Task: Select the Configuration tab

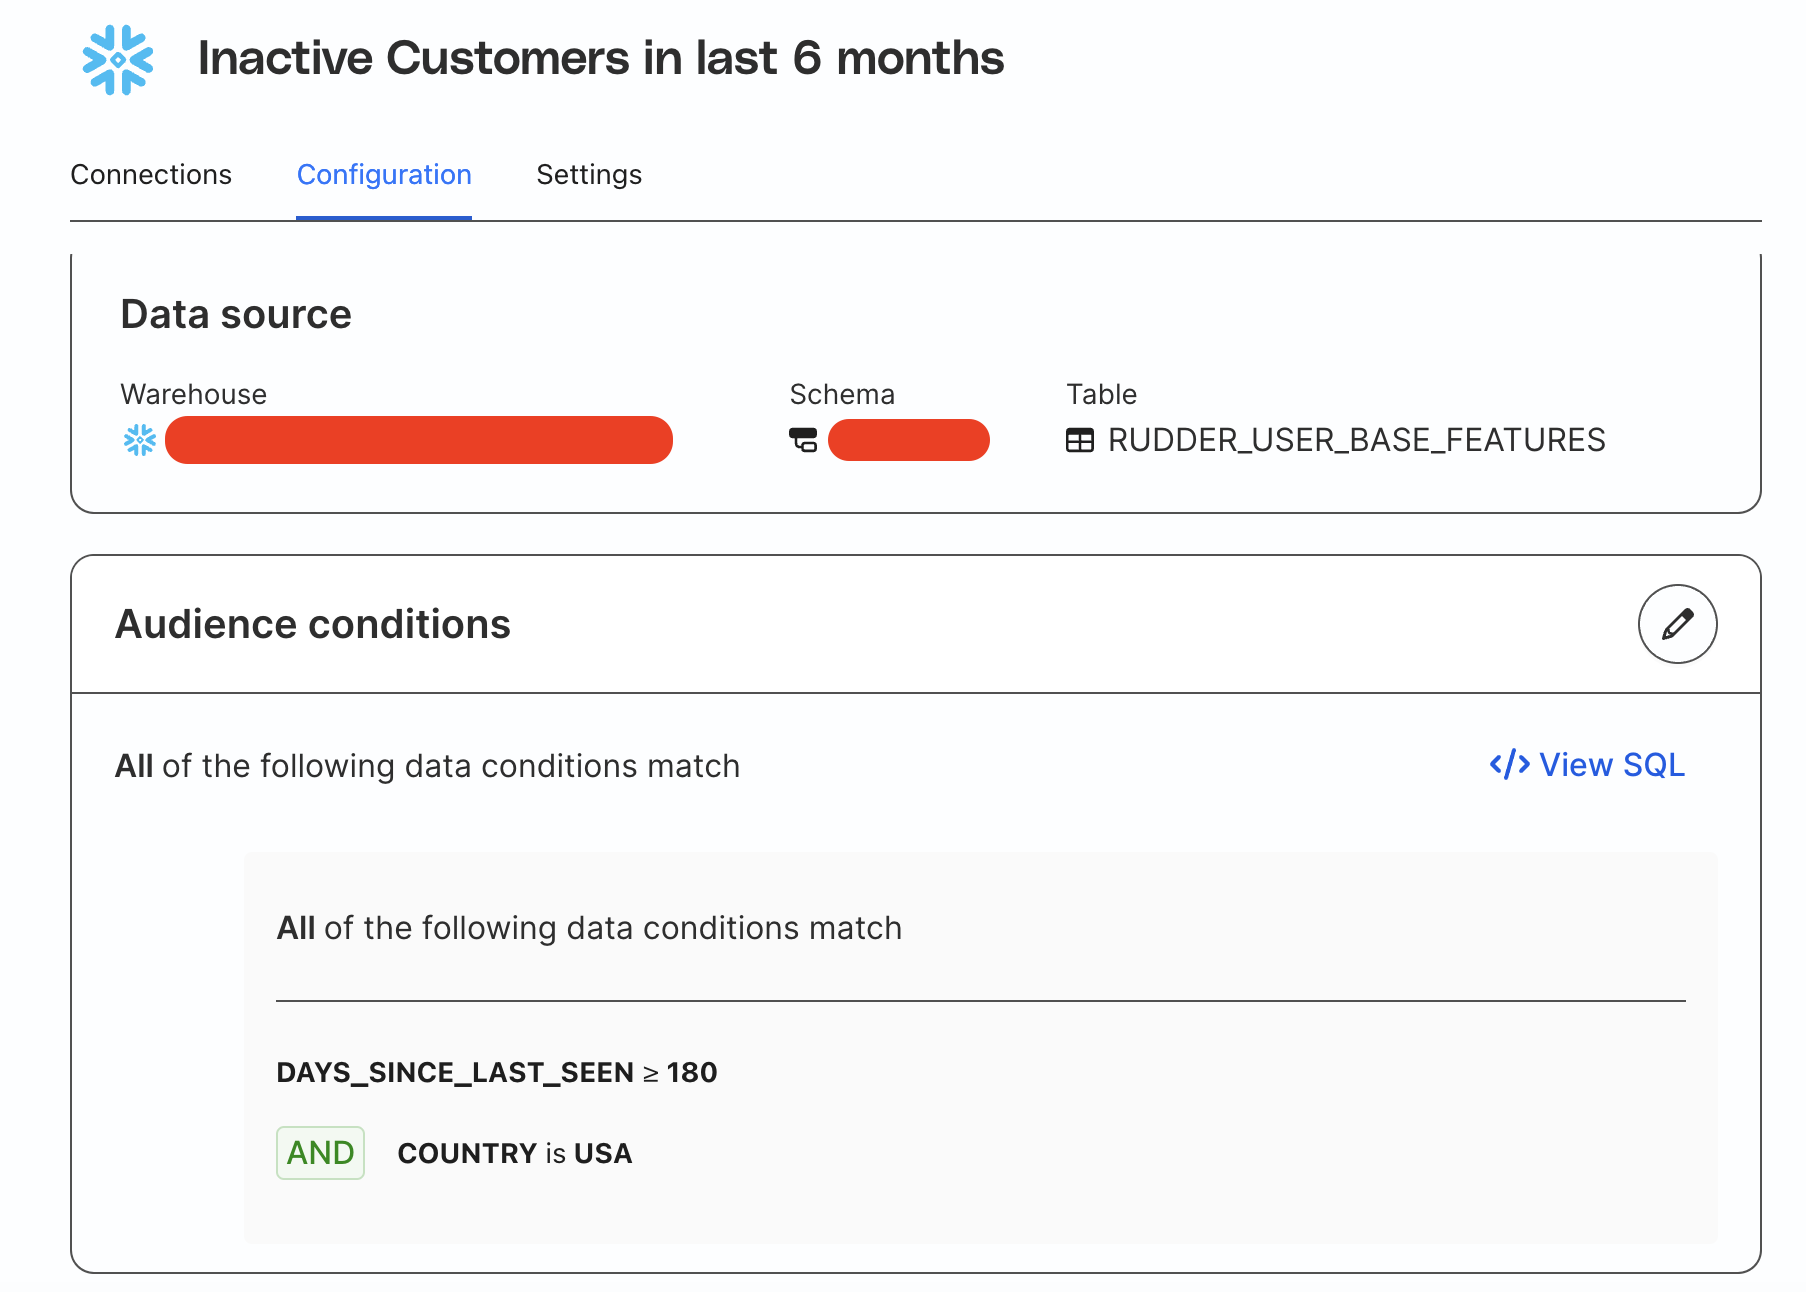Action: tap(384, 175)
